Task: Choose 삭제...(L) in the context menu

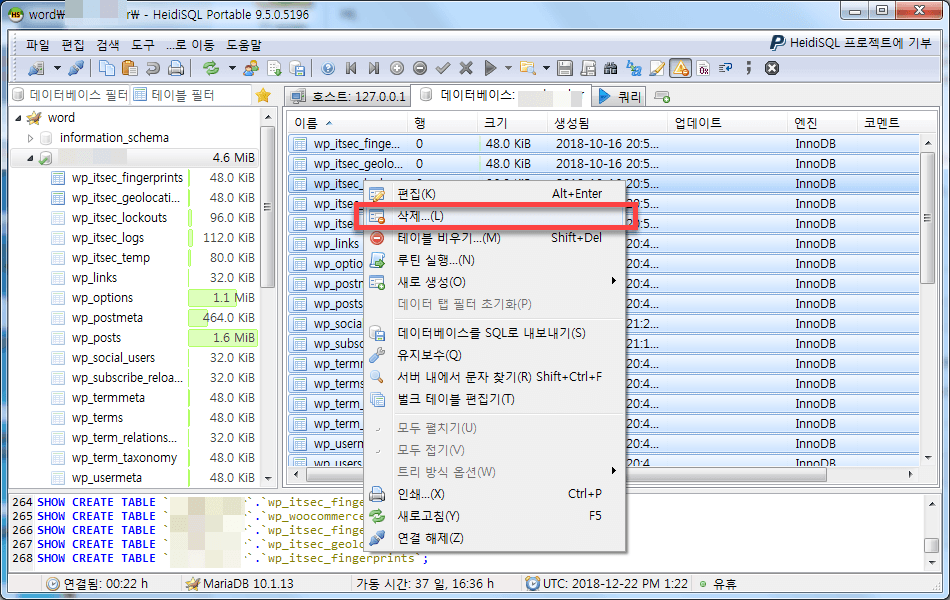Action: click(494, 216)
